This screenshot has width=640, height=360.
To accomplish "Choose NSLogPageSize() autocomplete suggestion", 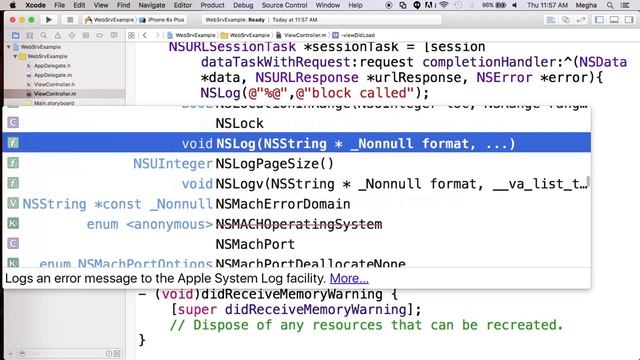I will click(297, 163).
